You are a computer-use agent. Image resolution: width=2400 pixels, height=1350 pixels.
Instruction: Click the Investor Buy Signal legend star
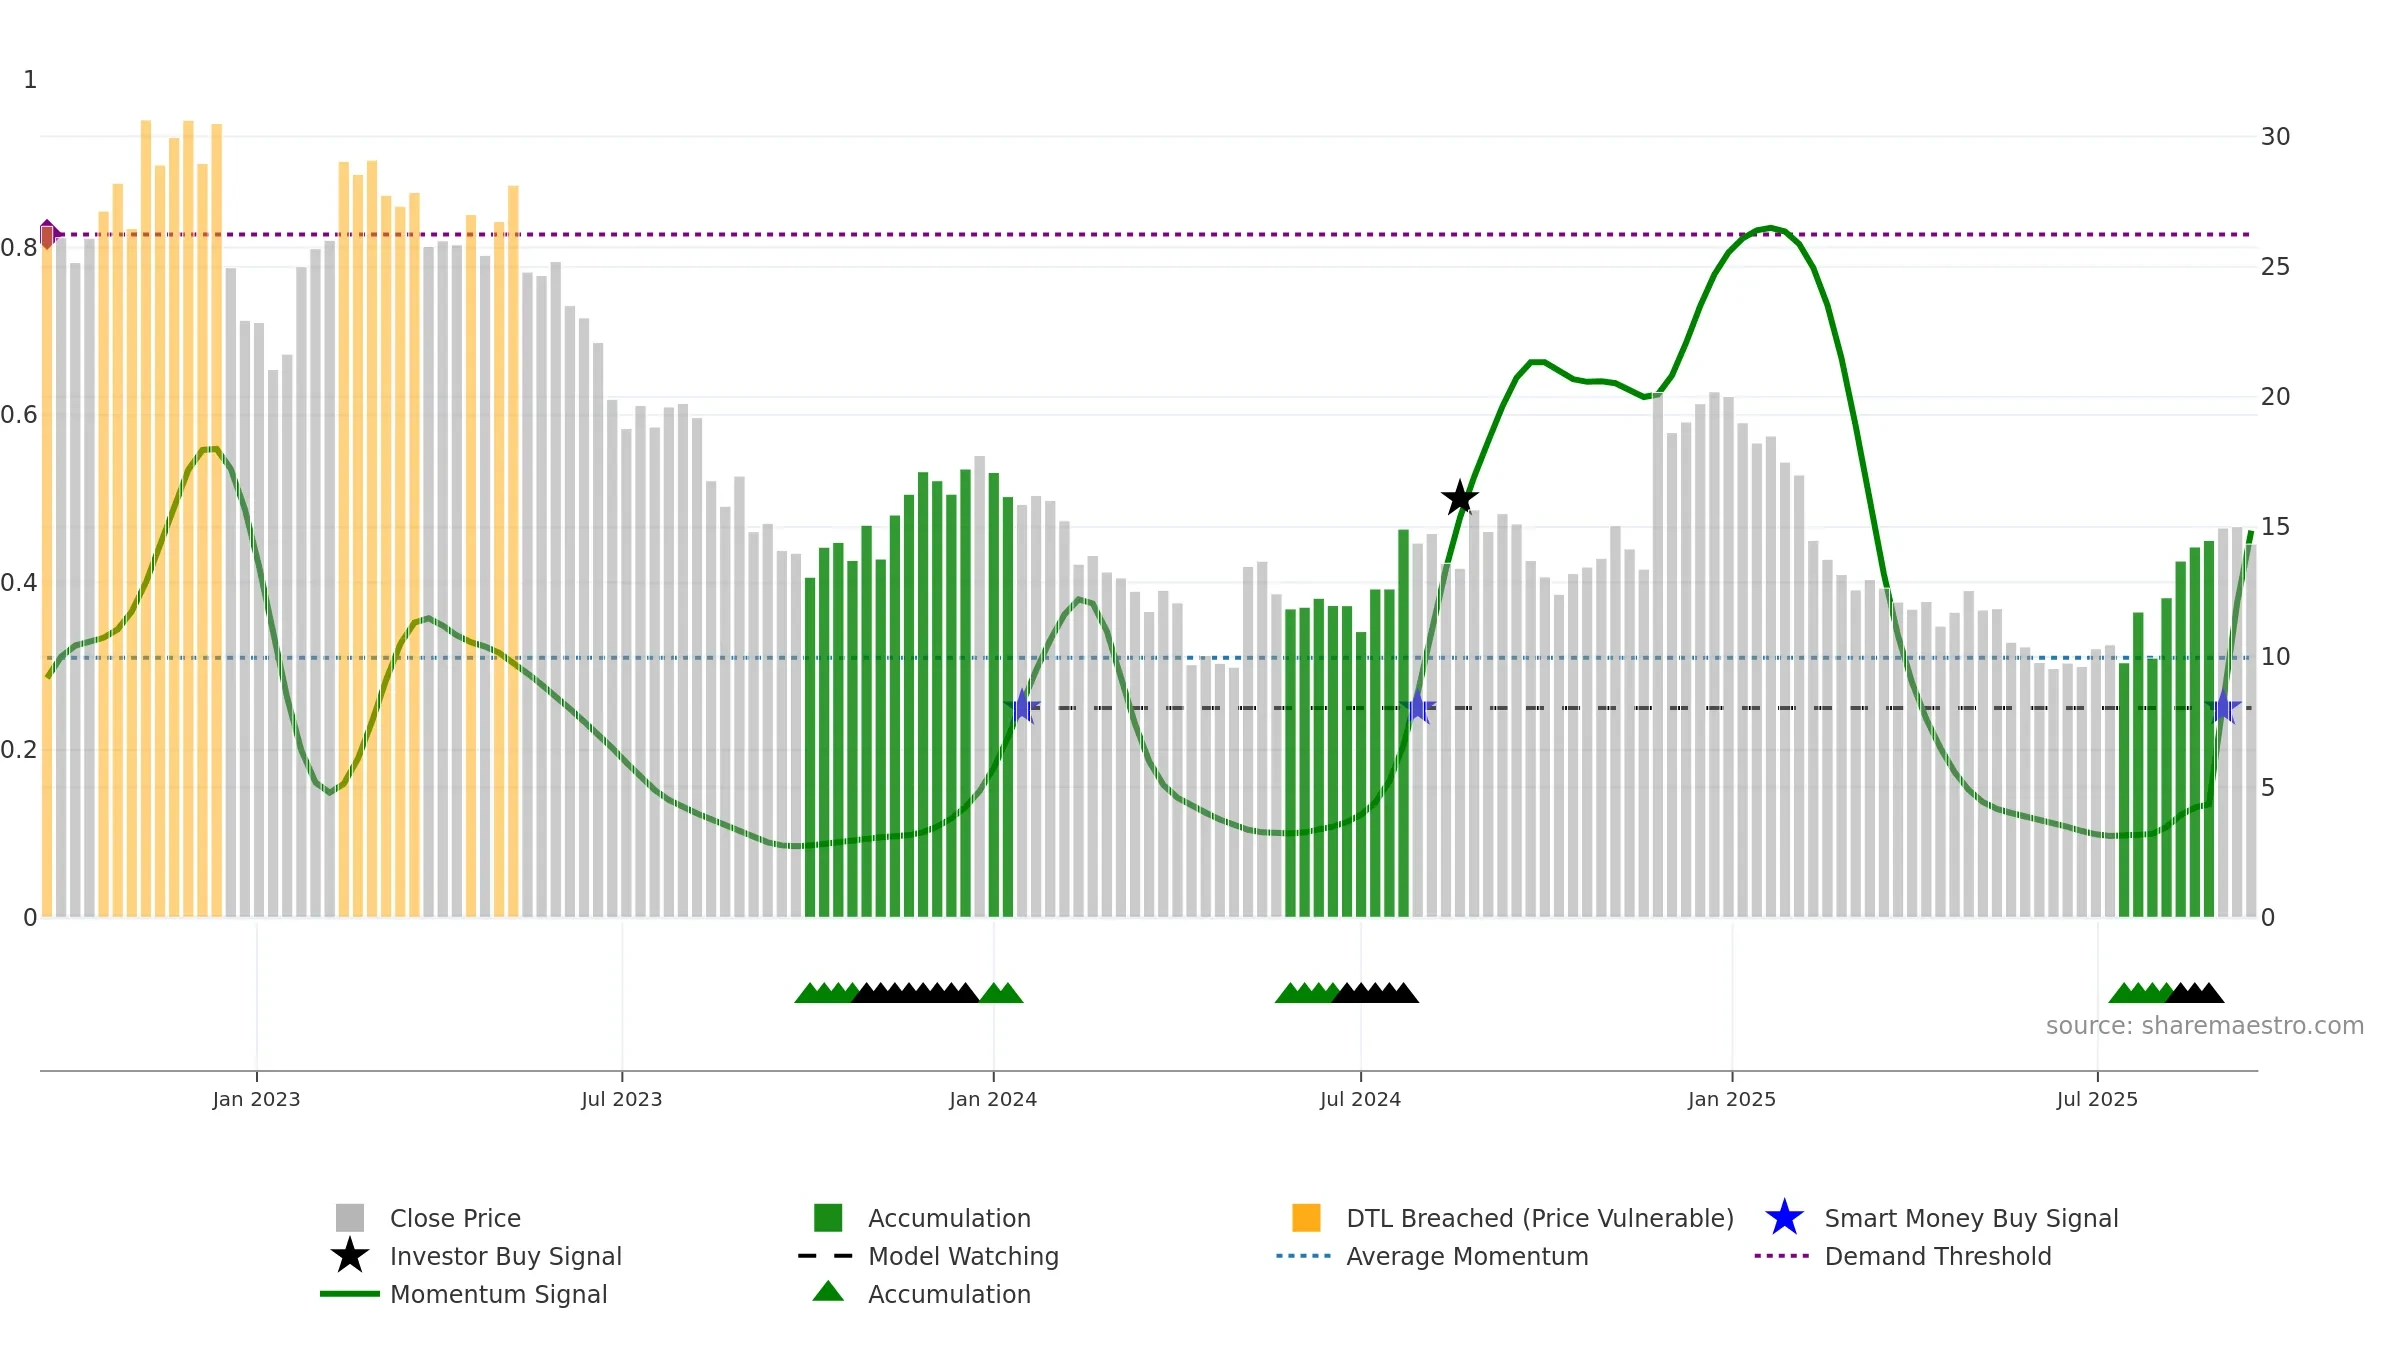pyautogui.click(x=350, y=1255)
